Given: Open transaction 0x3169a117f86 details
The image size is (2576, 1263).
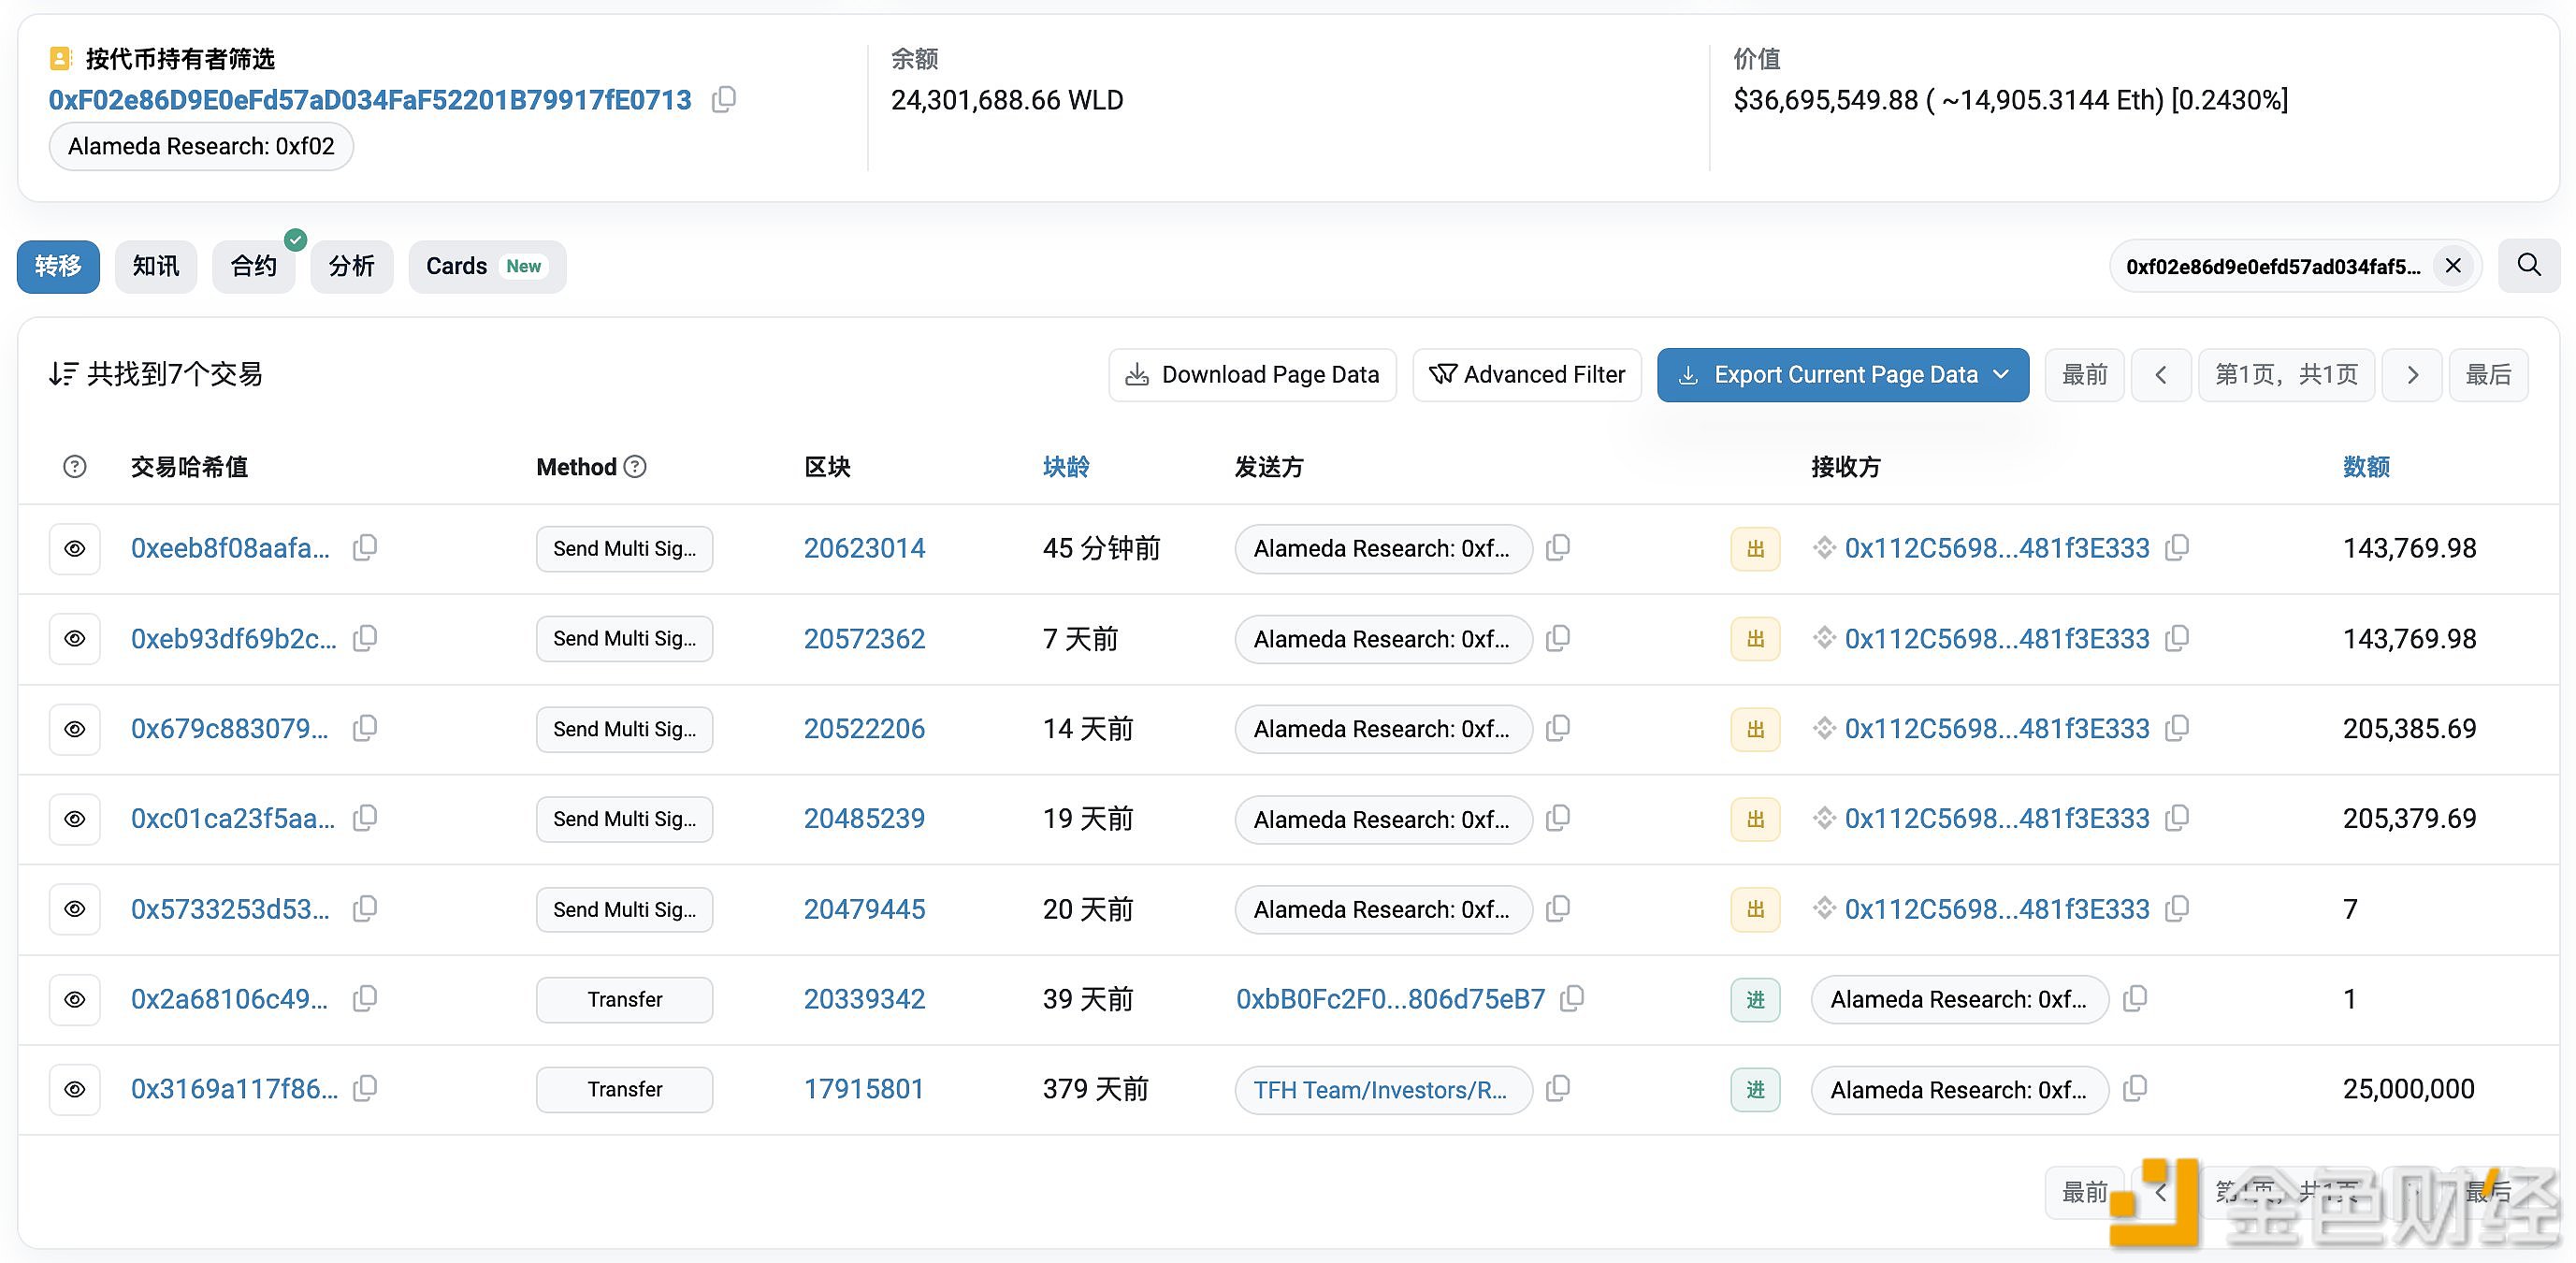Looking at the screenshot, I should pyautogui.click(x=234, y=1089).
